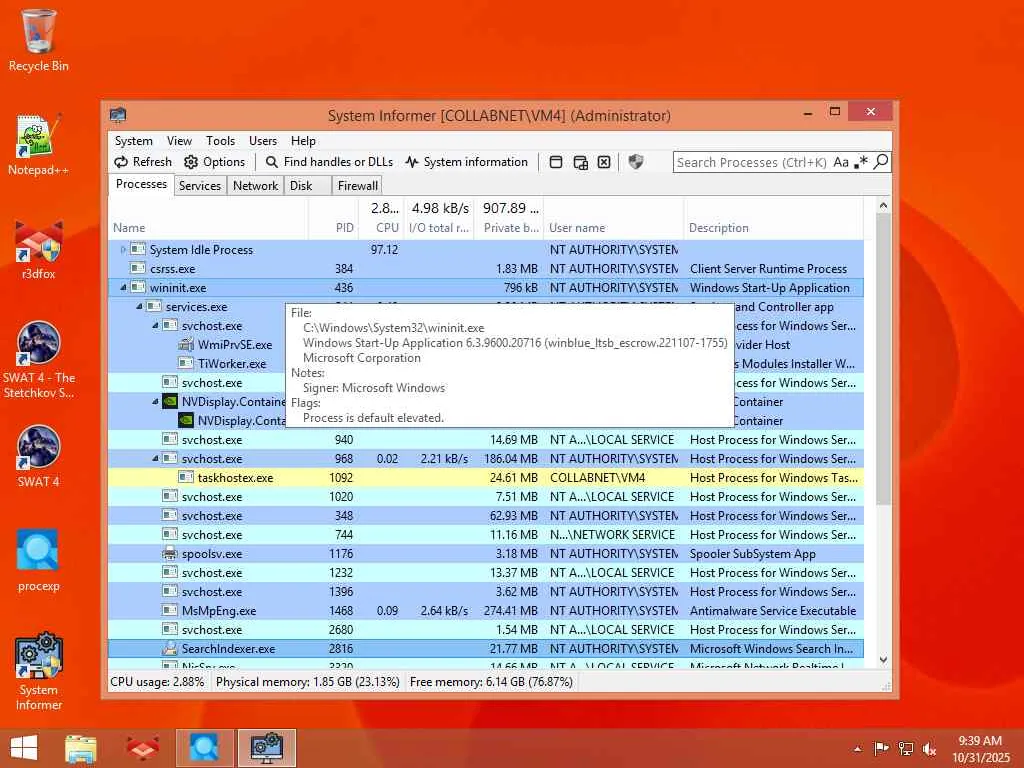This screenshot has width=1024, height=768.
Task: Click the SearchIndexer.exe process icon
Action: (170, 648)
